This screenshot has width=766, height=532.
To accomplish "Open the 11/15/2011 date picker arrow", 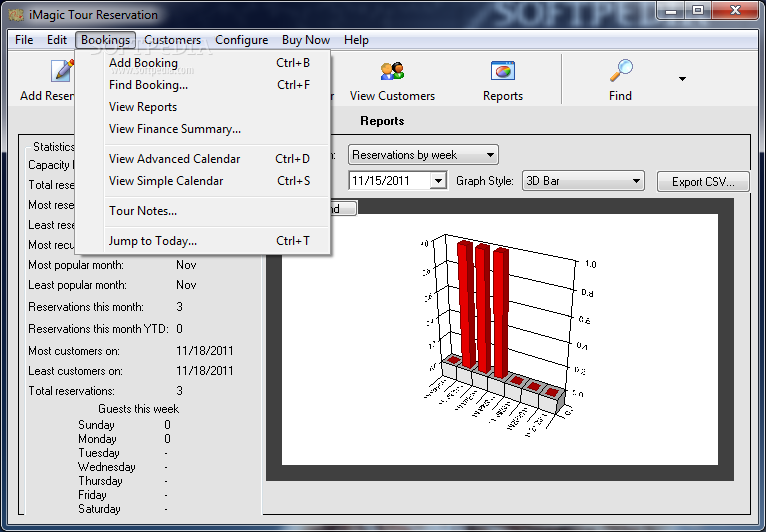I will pyautogui.click(x=438, y=181).
